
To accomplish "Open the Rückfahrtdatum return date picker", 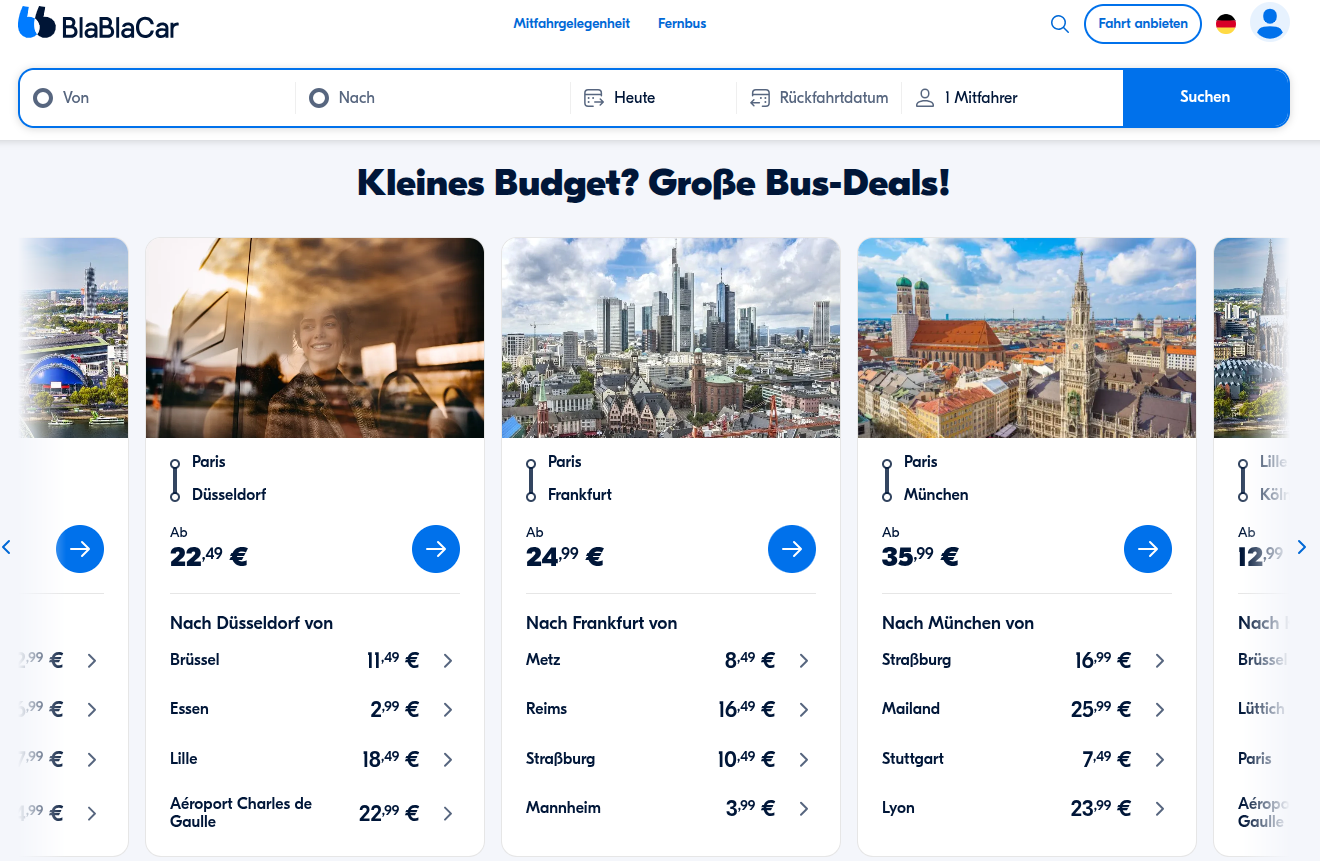I will point(820,98).
